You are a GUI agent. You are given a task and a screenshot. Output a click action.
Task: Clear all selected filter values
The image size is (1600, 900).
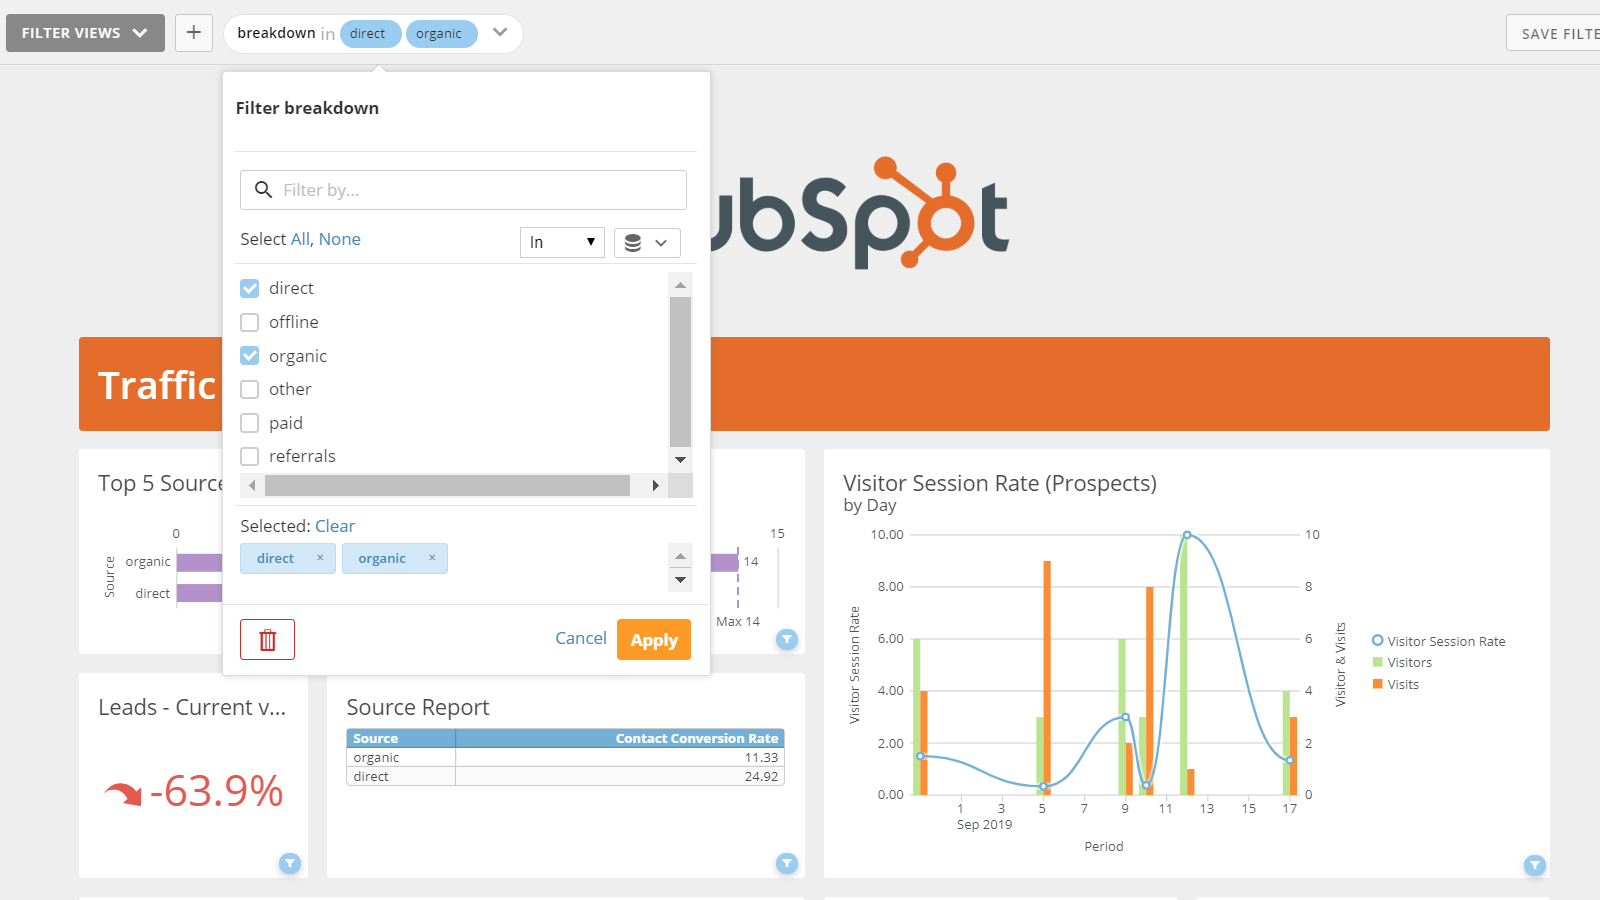coord(335,525)
